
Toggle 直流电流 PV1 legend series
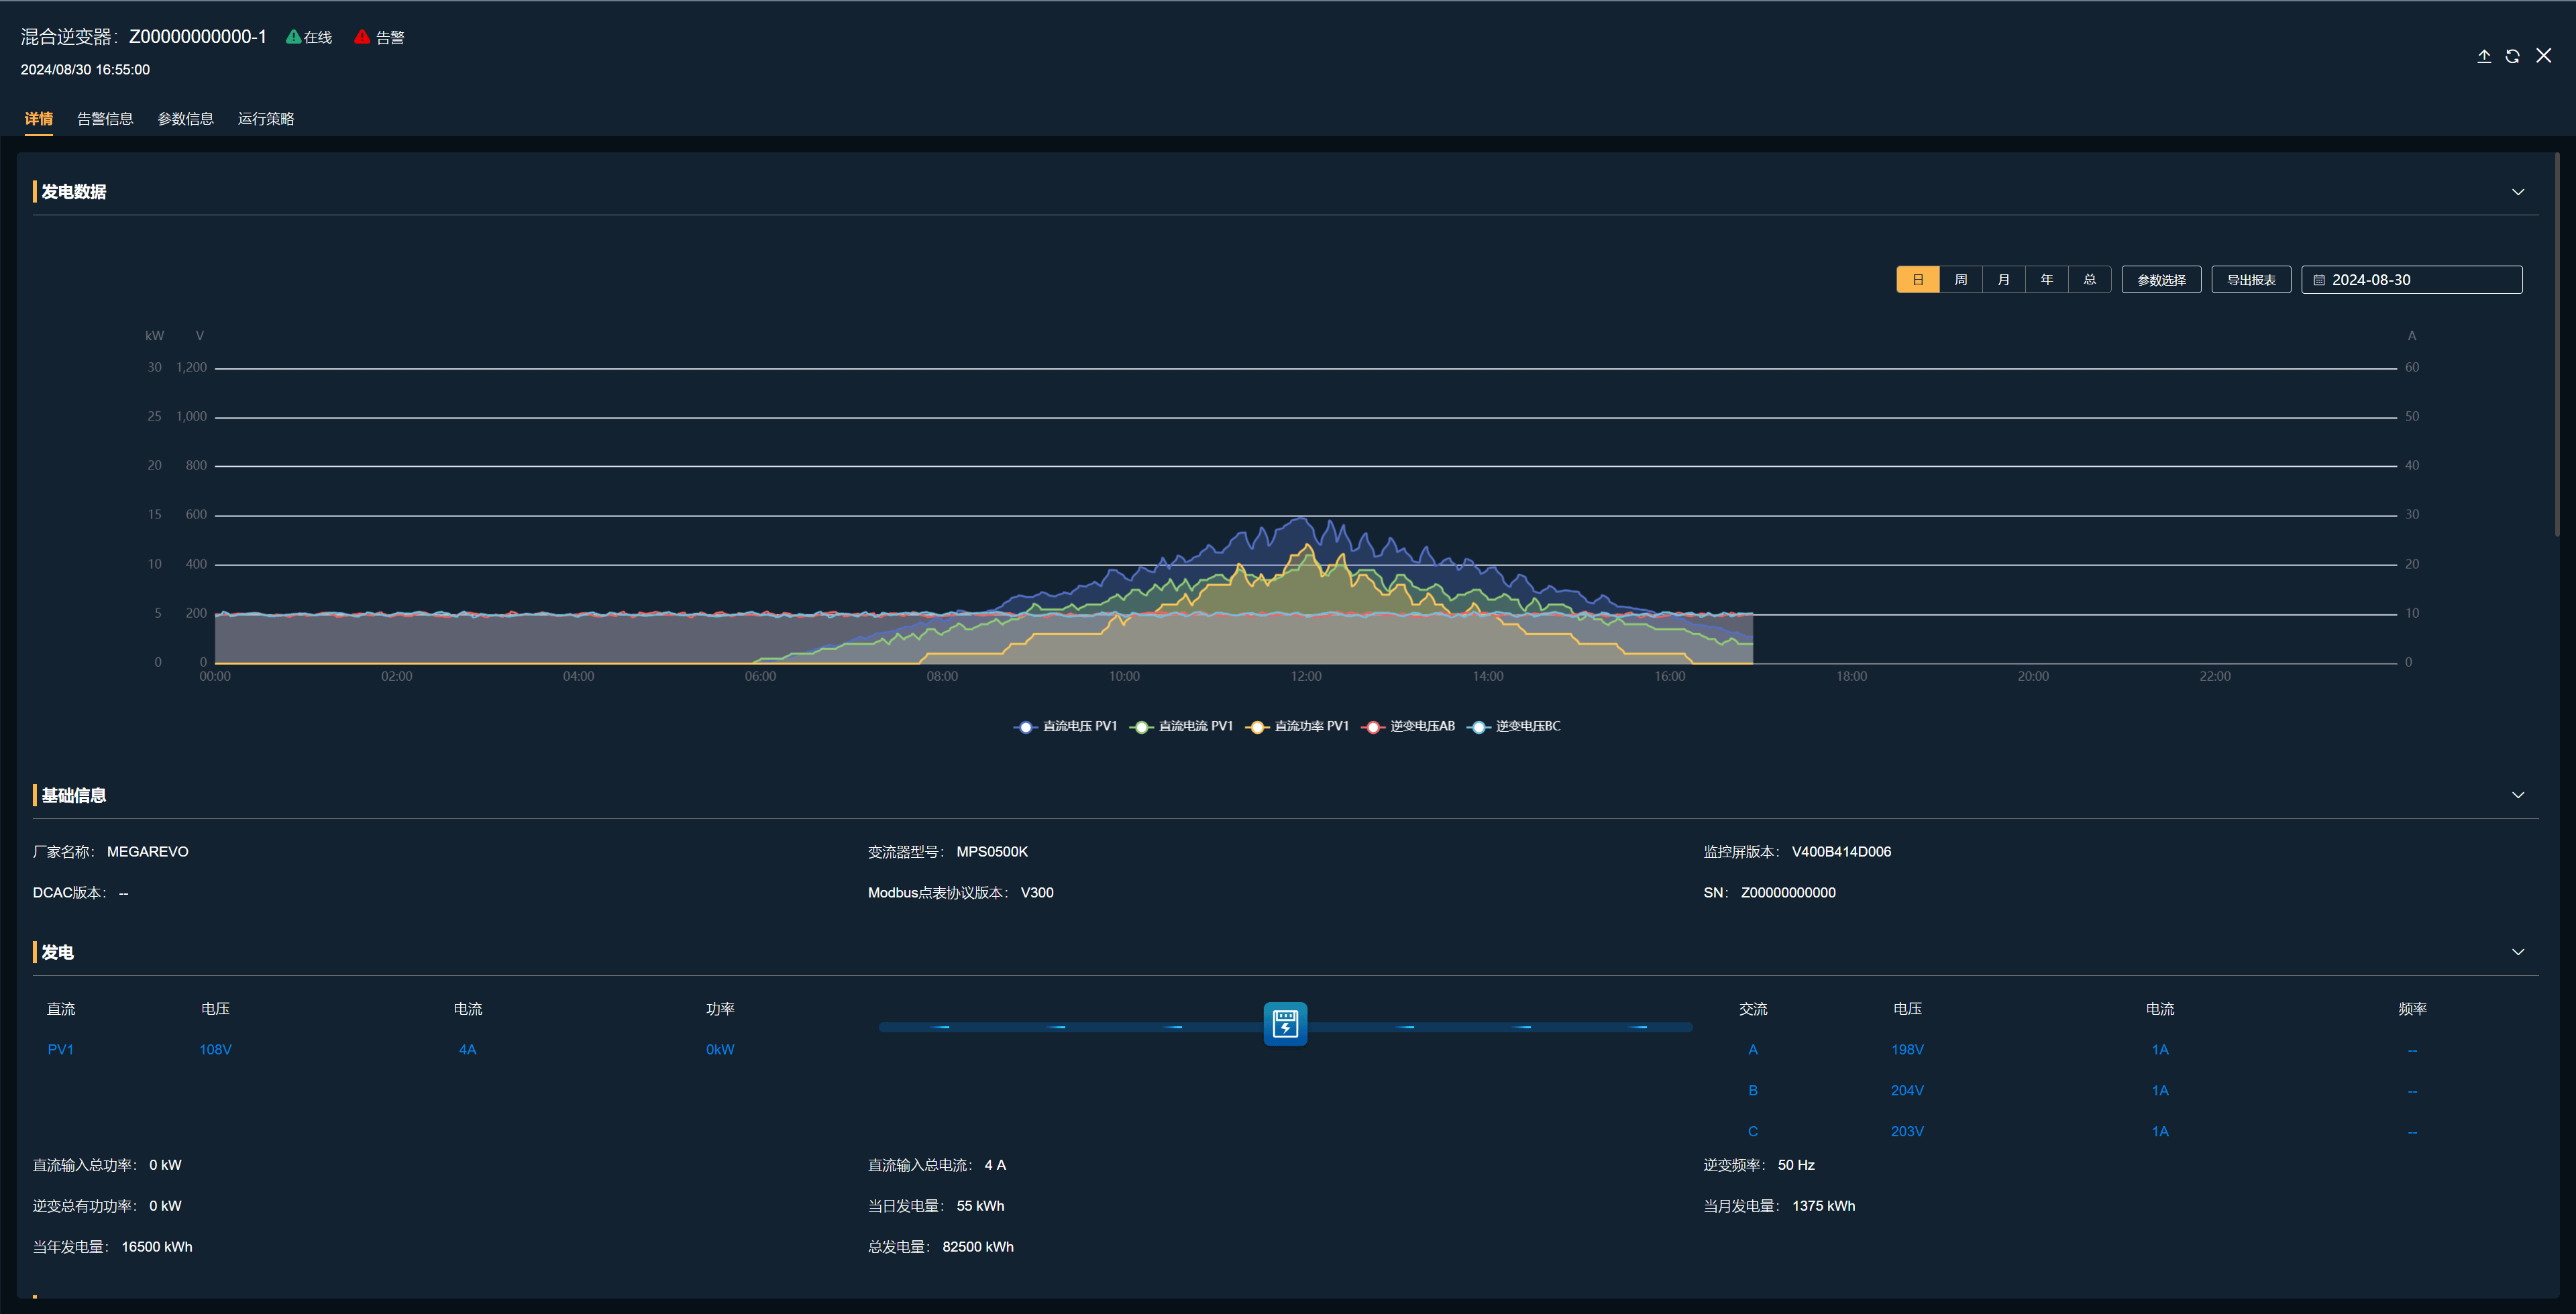coord(1181,727)
